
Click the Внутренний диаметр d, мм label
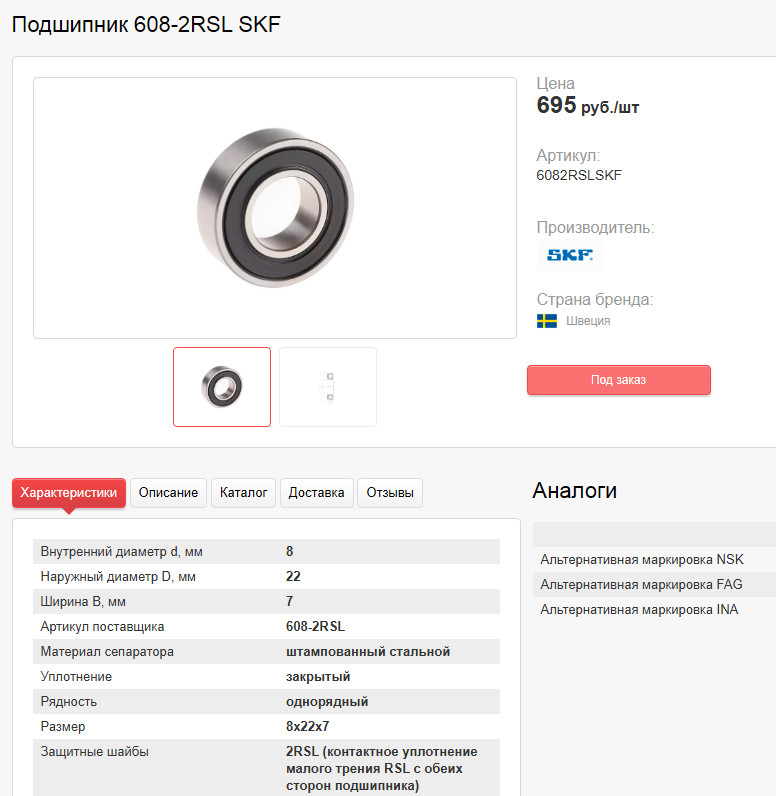tap(121, 551)
